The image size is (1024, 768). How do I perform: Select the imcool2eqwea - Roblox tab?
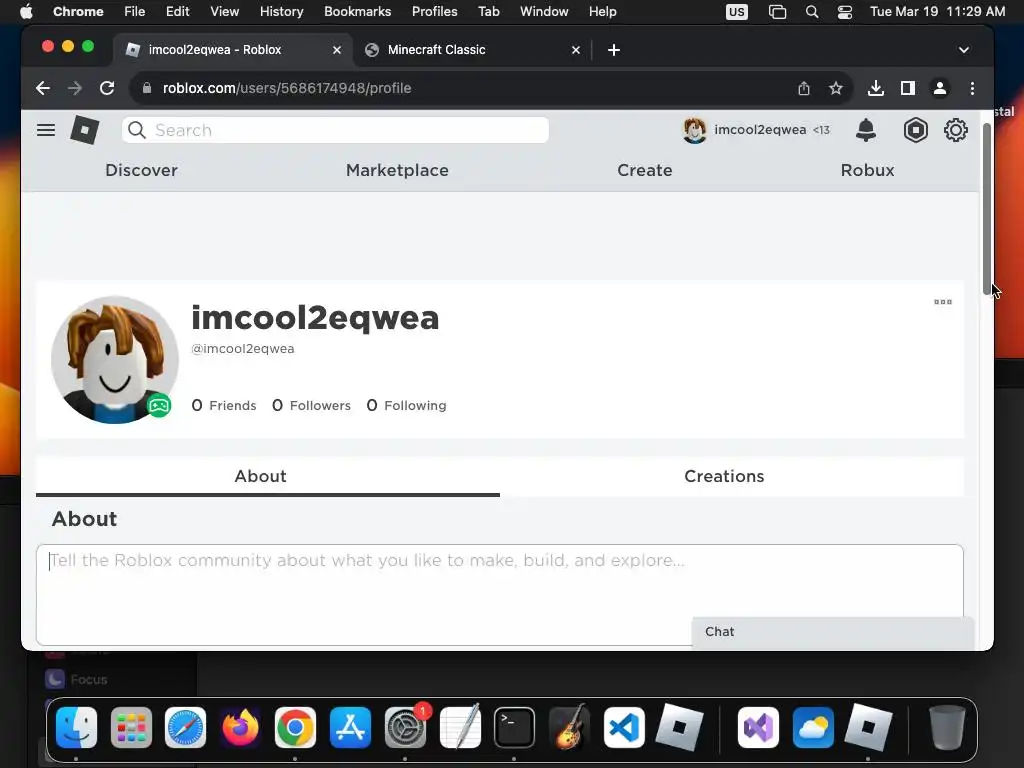pyautogui.click(x=232, y=50)
